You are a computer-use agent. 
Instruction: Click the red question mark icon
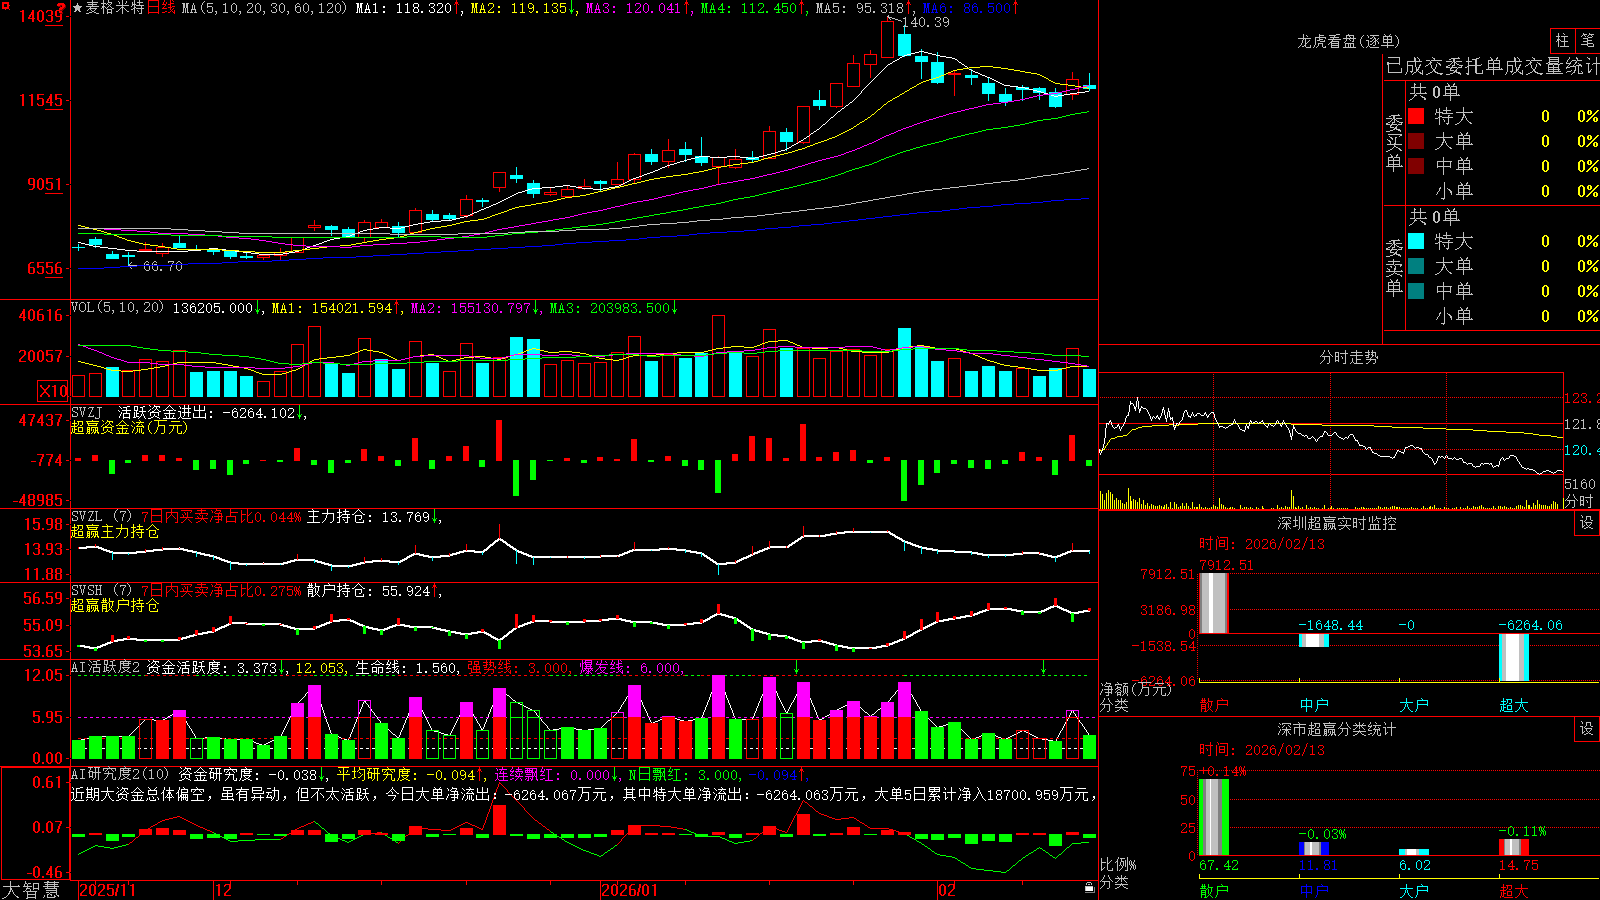(x=61, y=8)
